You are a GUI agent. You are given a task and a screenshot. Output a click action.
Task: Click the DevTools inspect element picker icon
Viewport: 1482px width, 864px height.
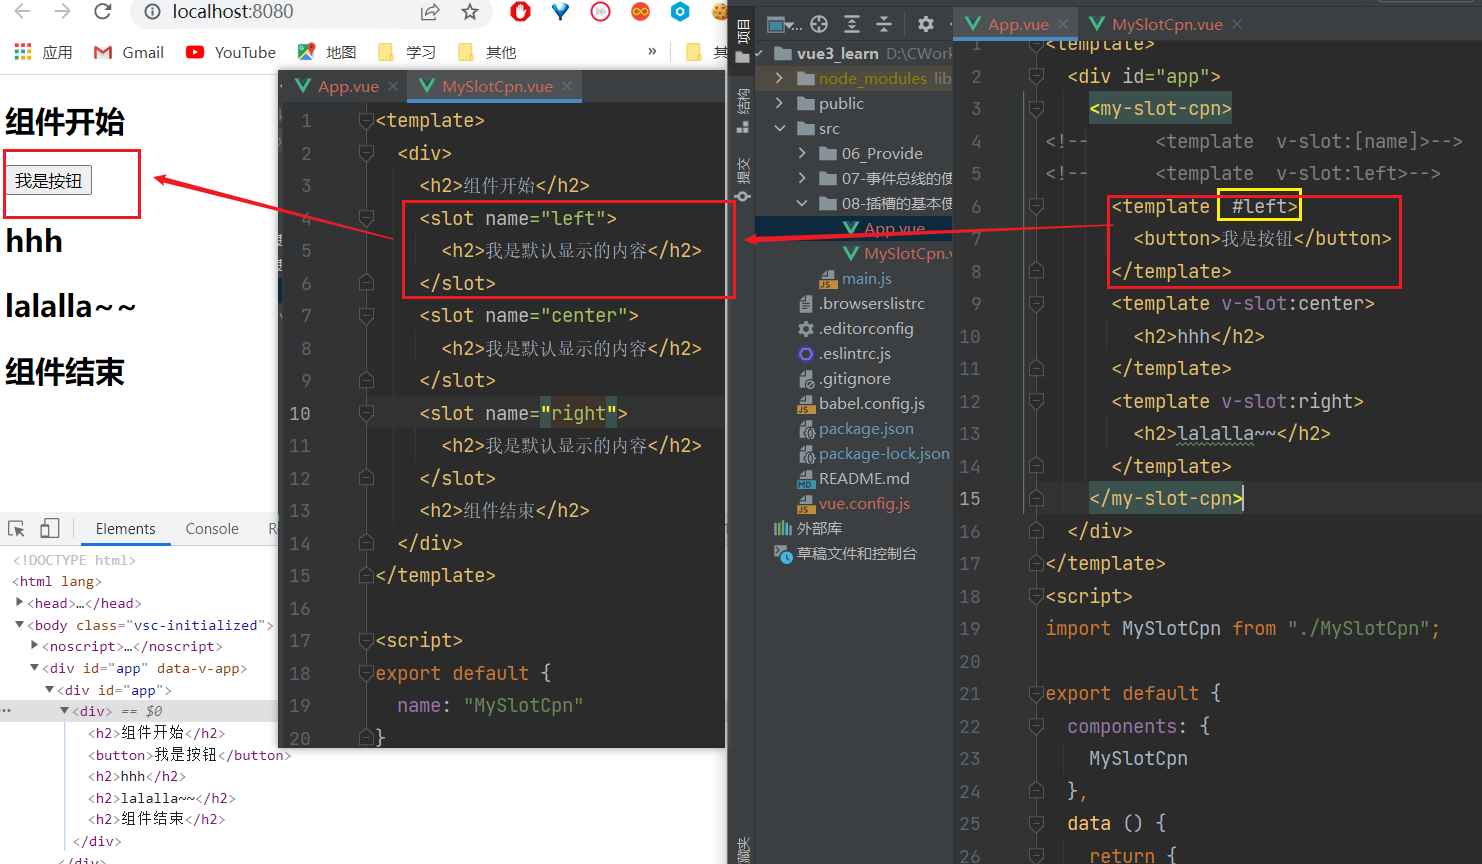point(16,529)
